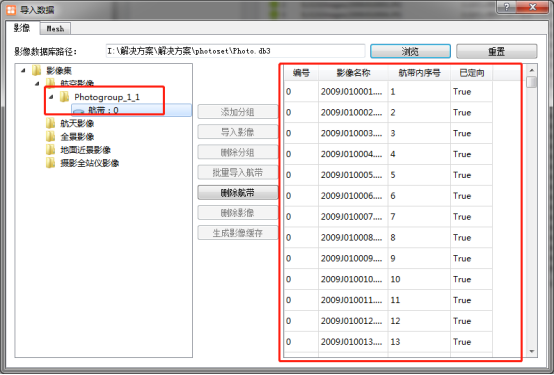Screen dimensions: 554x375
Task: Collapse the 影像集 tree node
Action: pyautogui.click(x=23, y=70)
